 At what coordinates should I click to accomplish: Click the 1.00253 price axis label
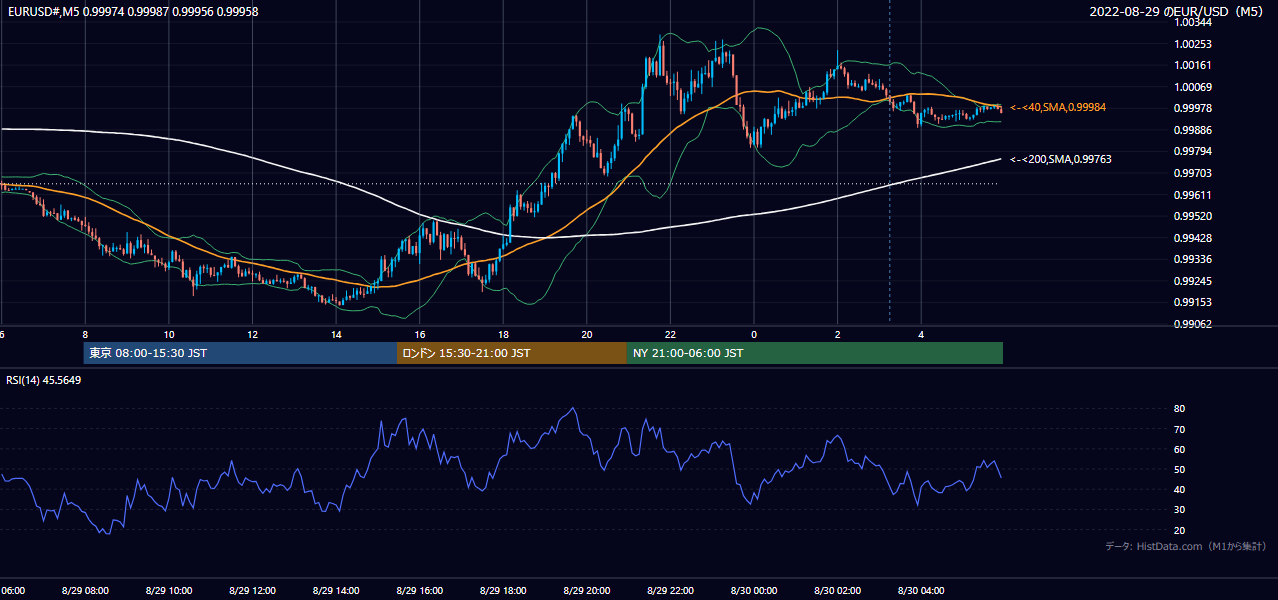[x=1194, y=44]
